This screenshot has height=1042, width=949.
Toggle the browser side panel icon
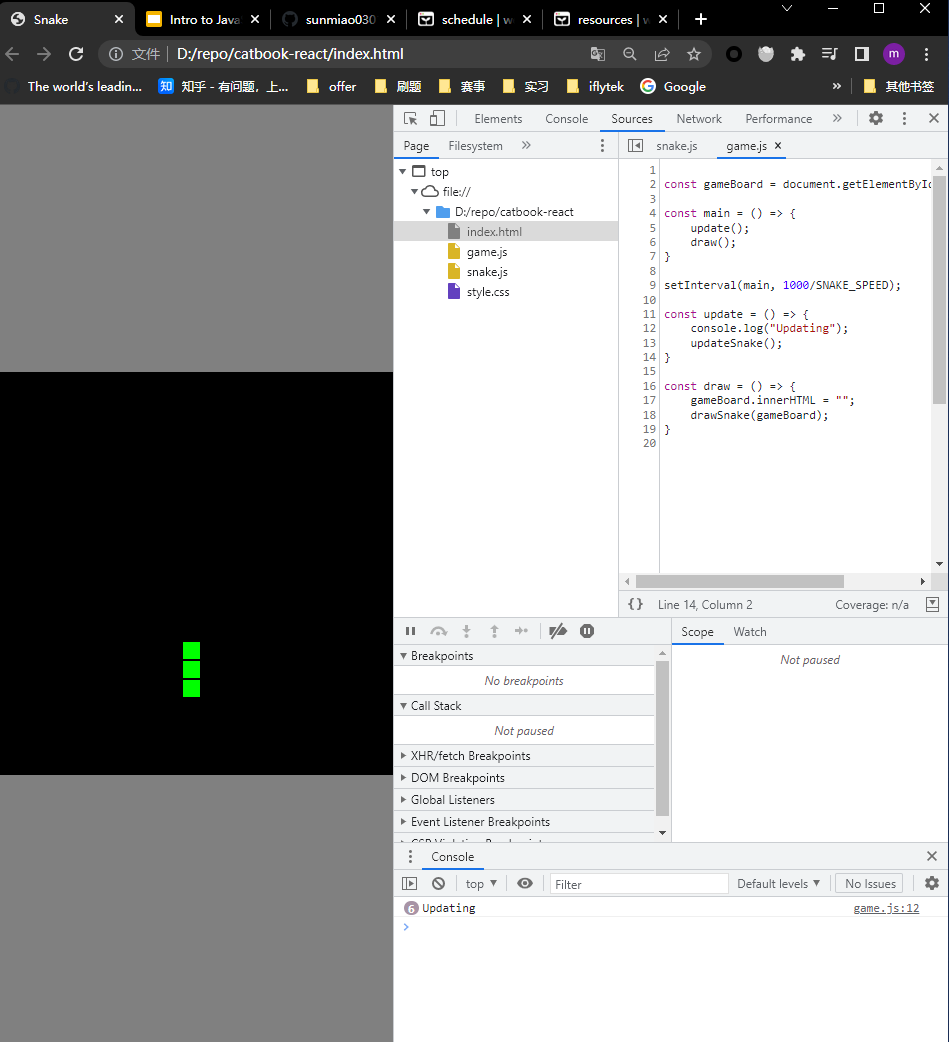pyautogui.click(x=861, y=54)
